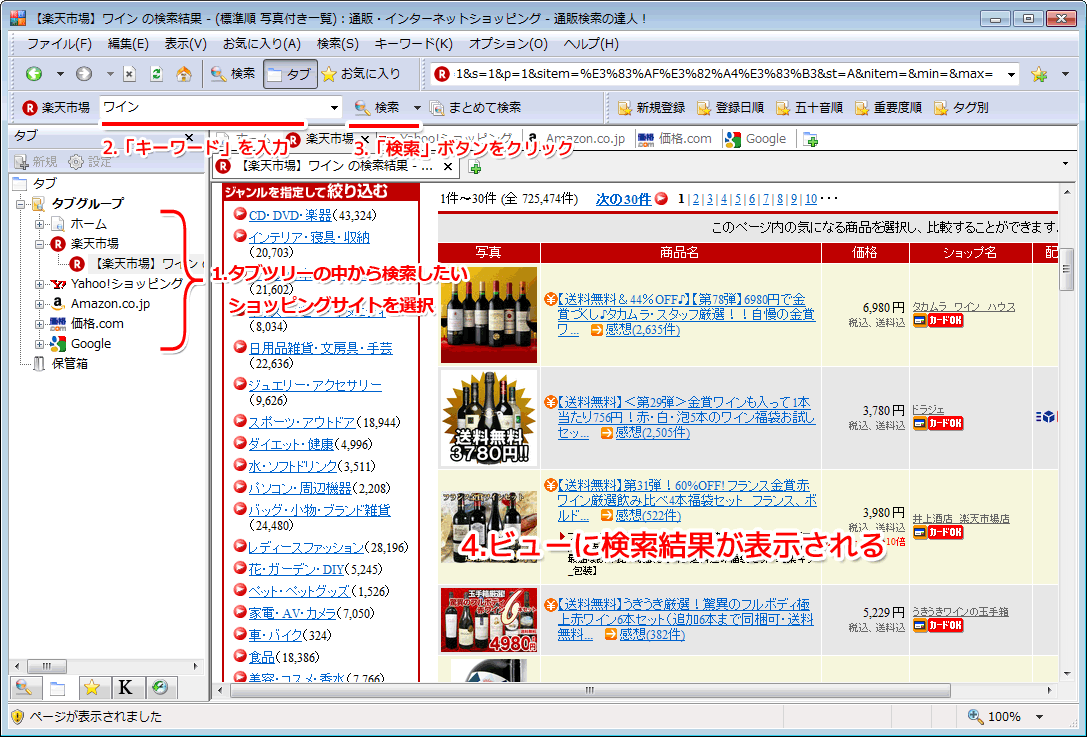The width and height of the screenshot is (1087, 737).
Task: Switch to the Google tab
Action: pyautogui.click(x=757, y=139)
